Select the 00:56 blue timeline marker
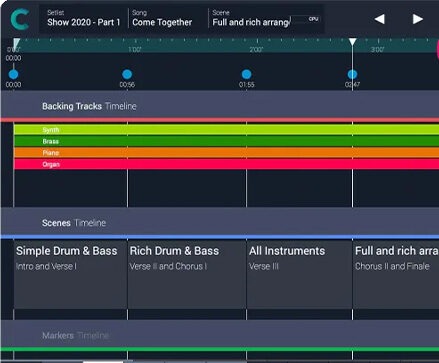The width and height of the screenshot is (439, 363). click(127, 74)
